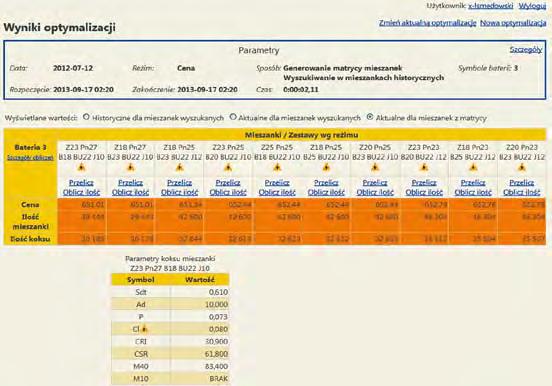Click the warning icon under Z23 Pn25 mix
Viewport: 552px width, 386px height.
pyautogui.click(x=228, y=167)
